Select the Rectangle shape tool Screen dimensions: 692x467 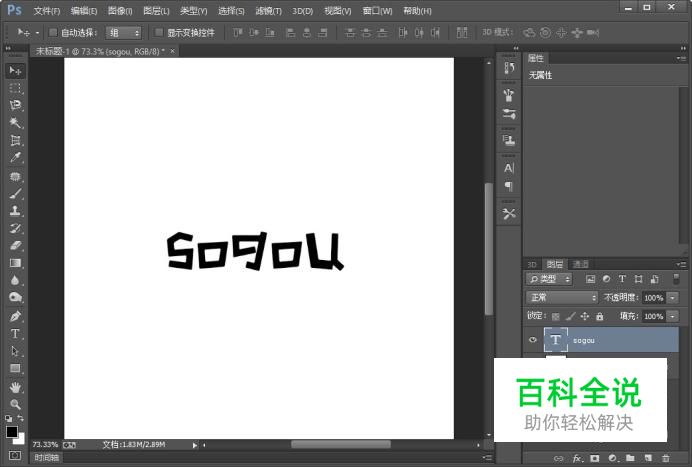pos(15,368)
